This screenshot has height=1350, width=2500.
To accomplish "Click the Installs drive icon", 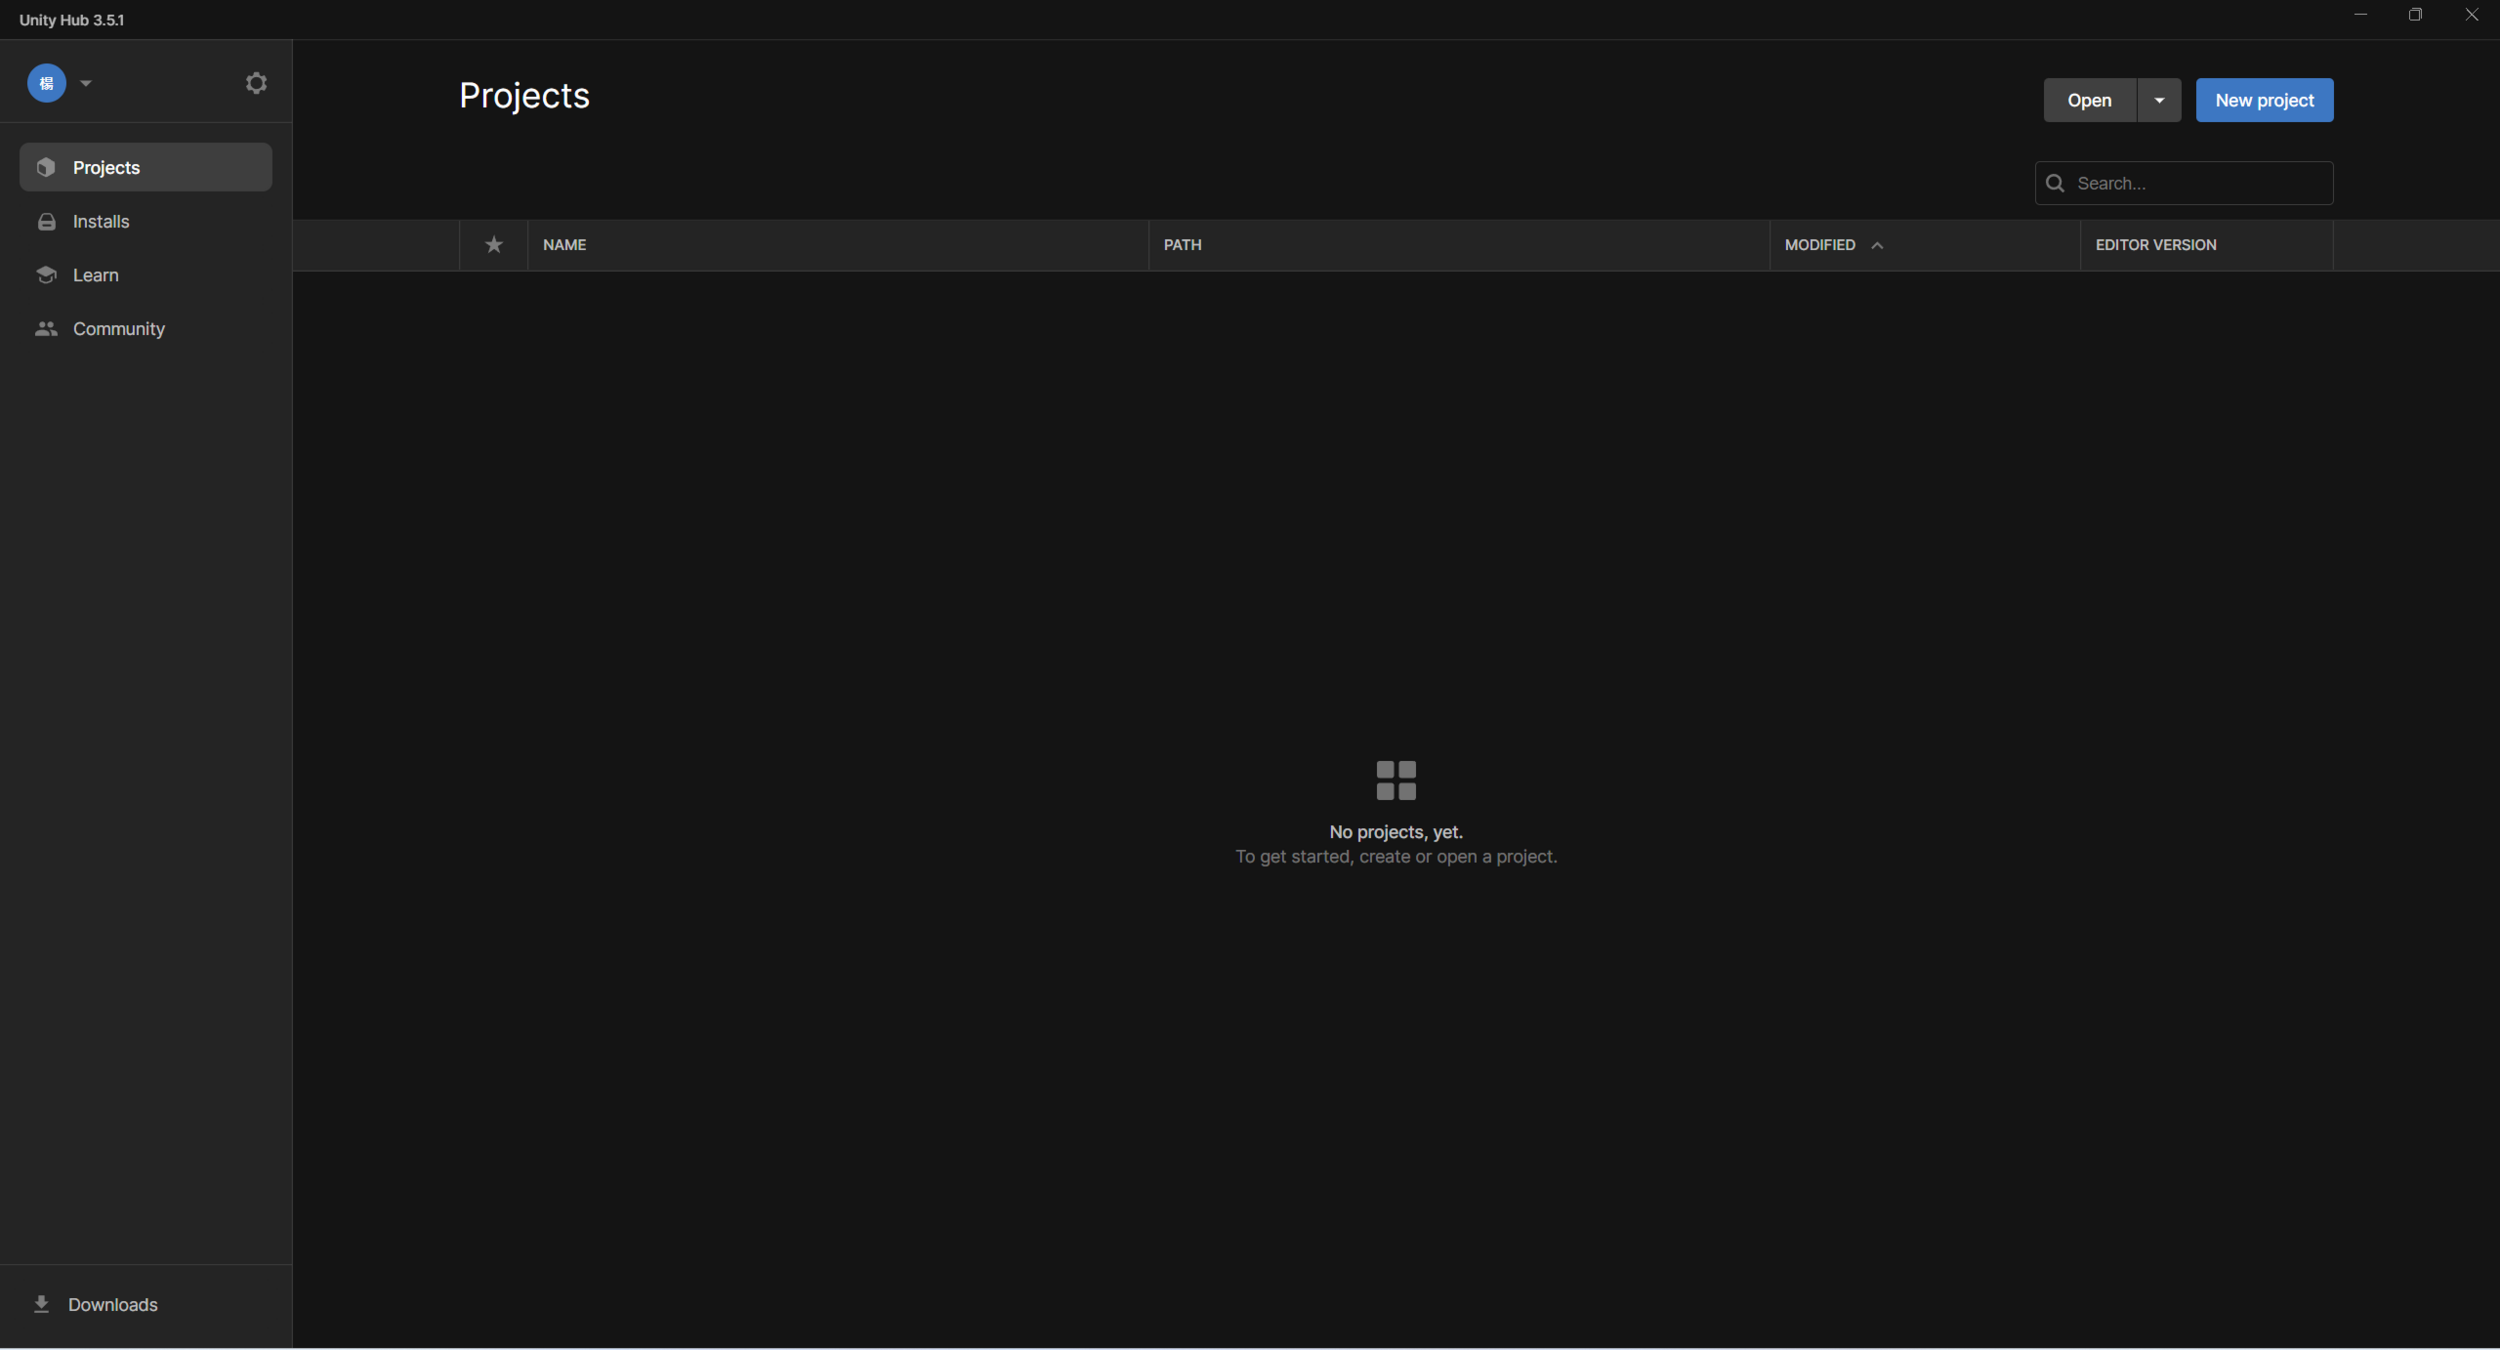I will 46,221.
